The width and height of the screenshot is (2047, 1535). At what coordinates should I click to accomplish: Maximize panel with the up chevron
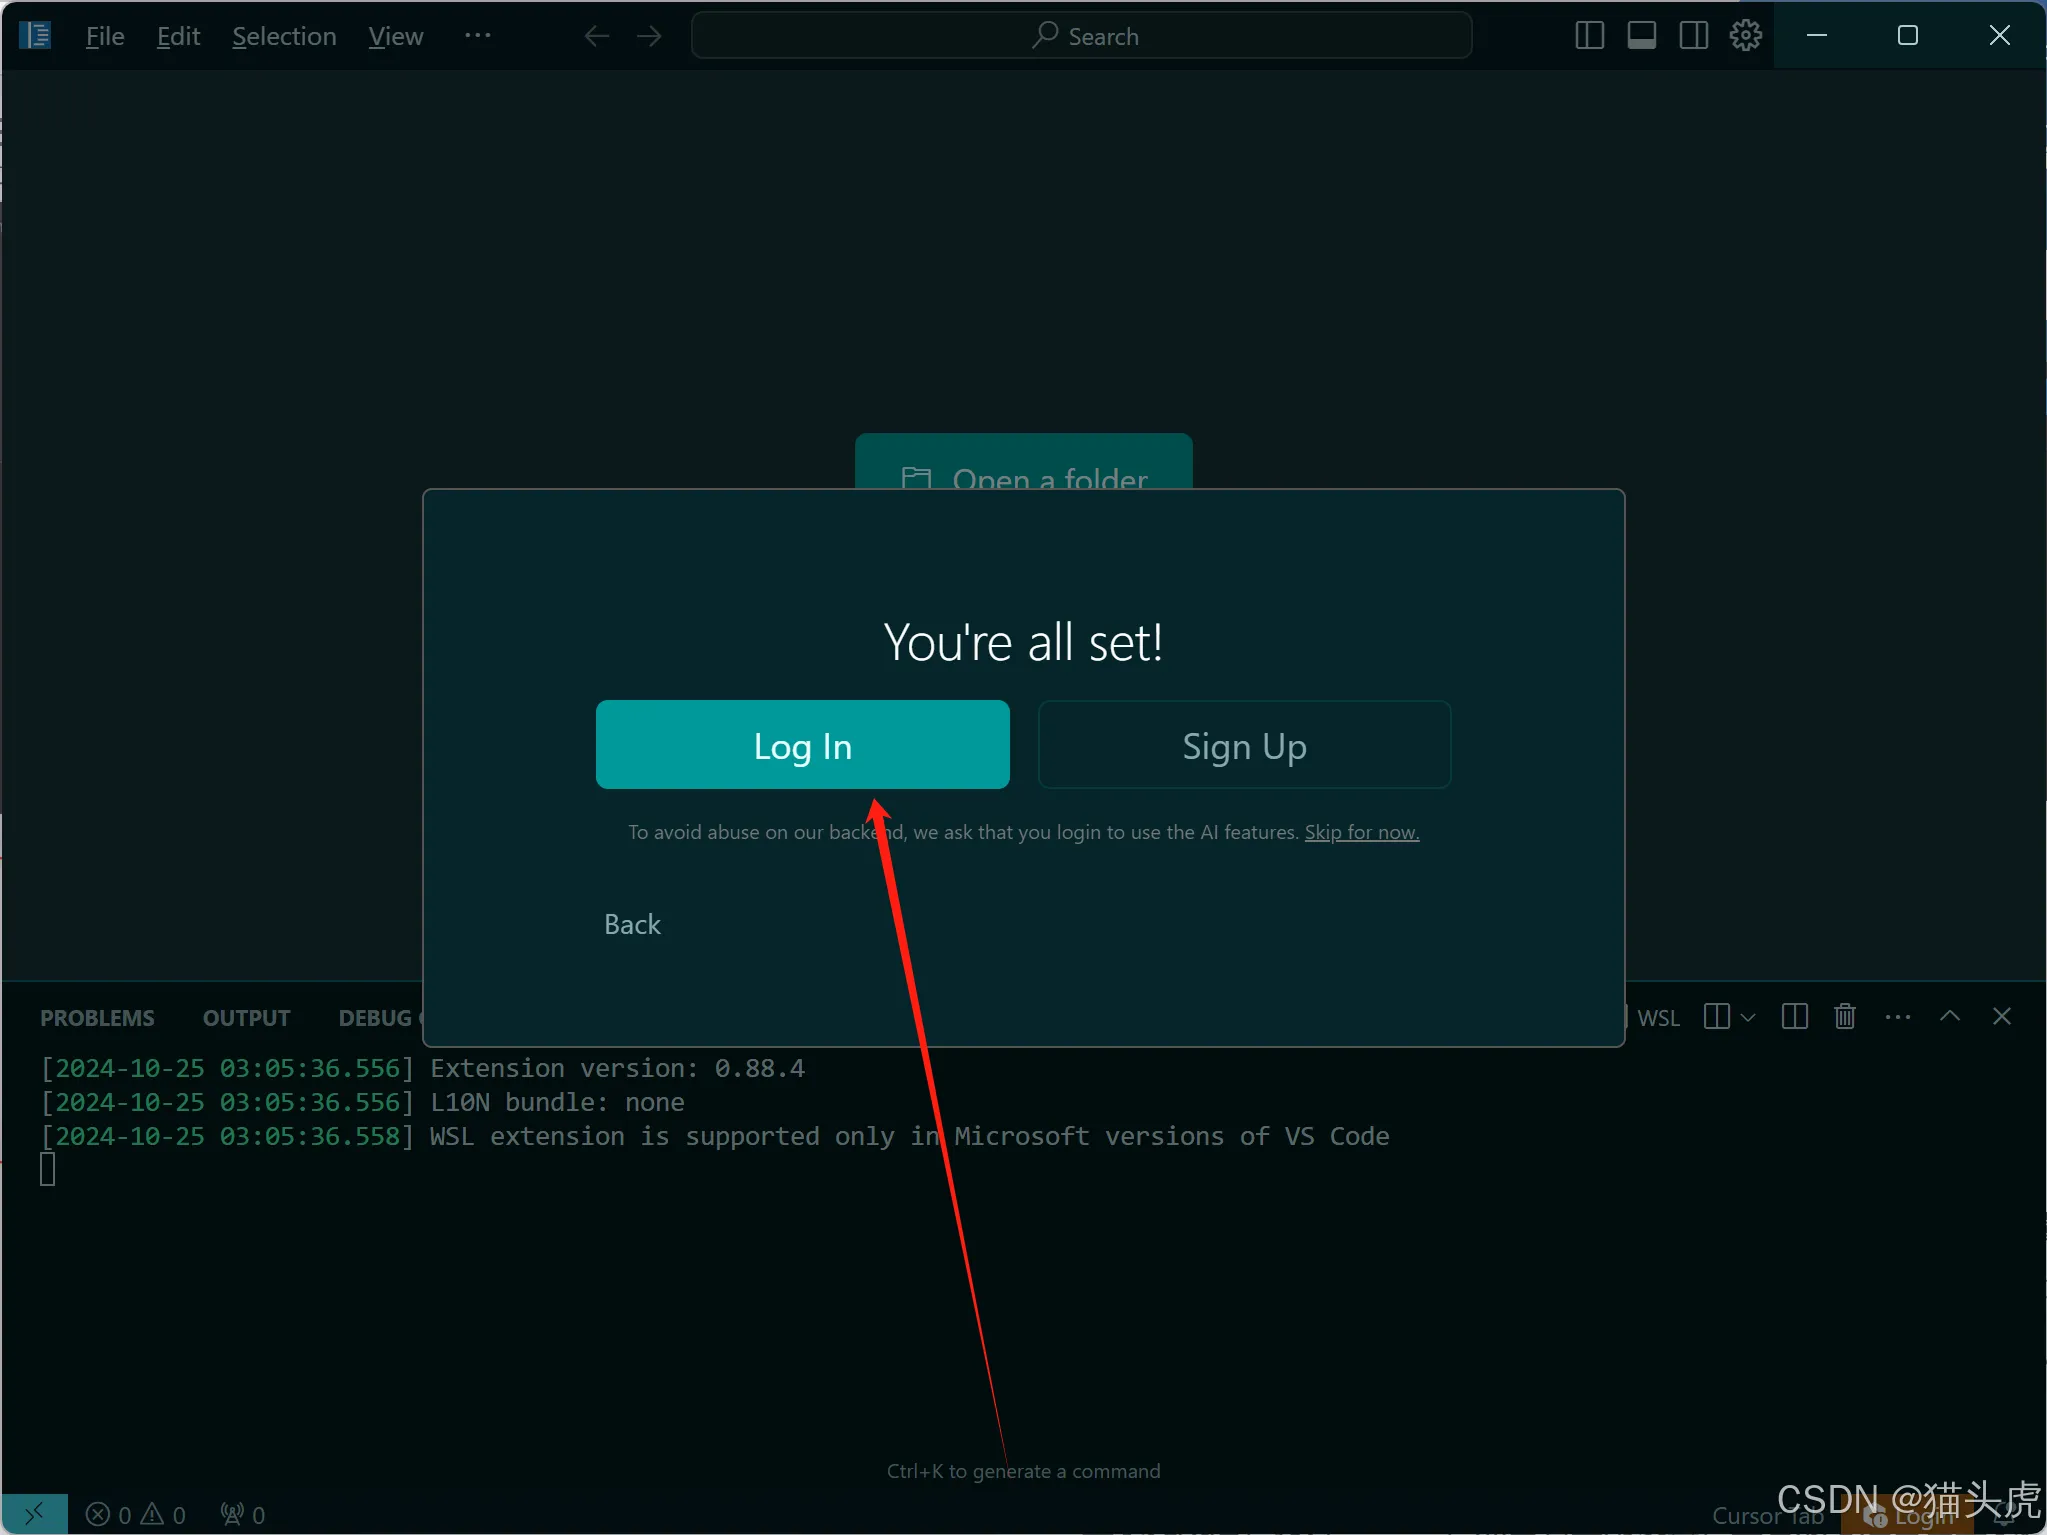click(x=1949, y=1017)
